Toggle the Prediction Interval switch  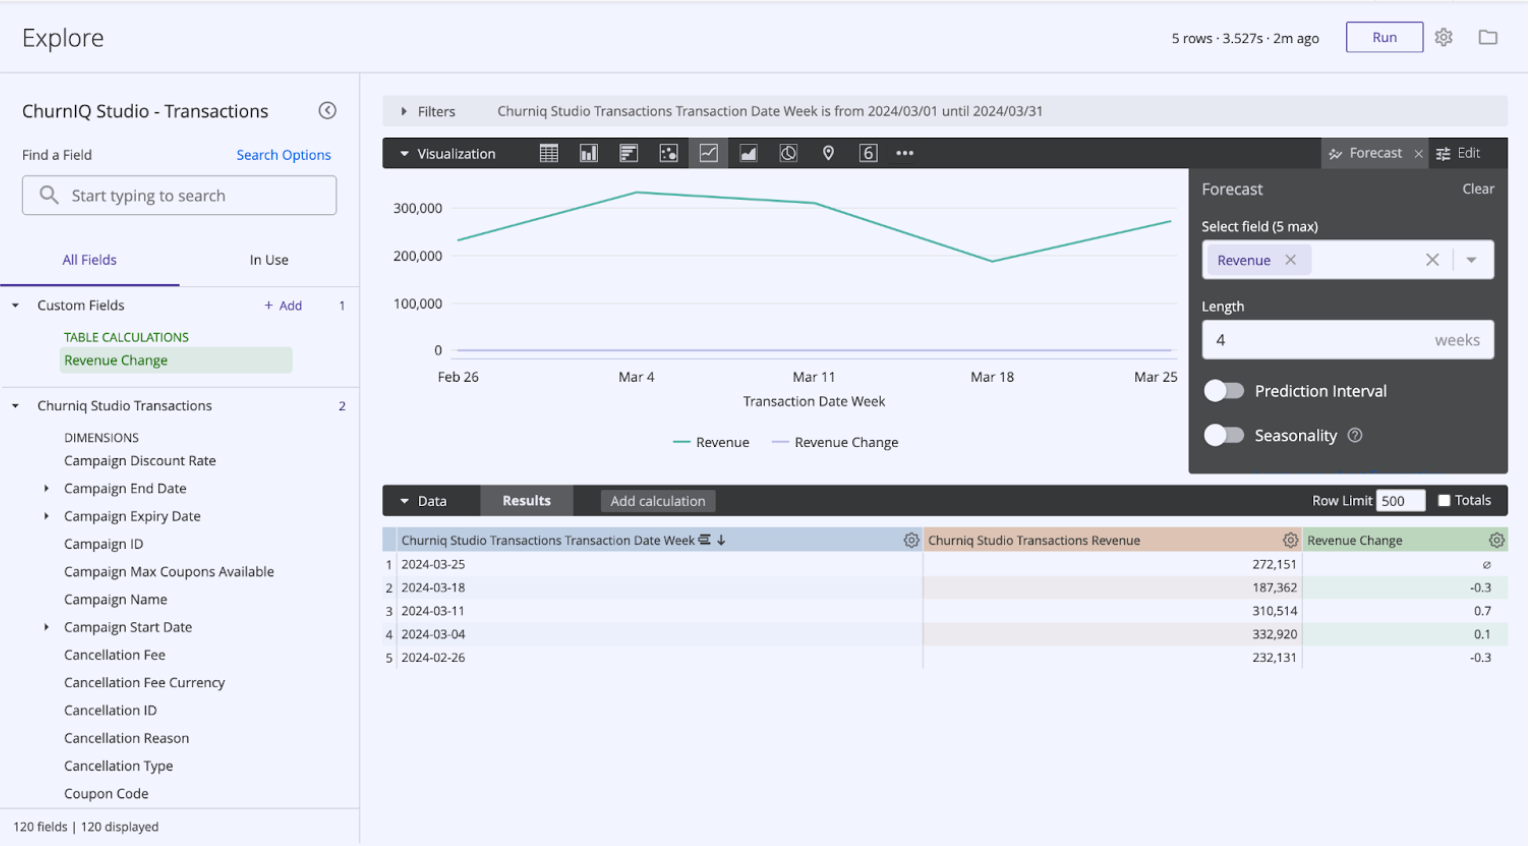pos(1224,391)
